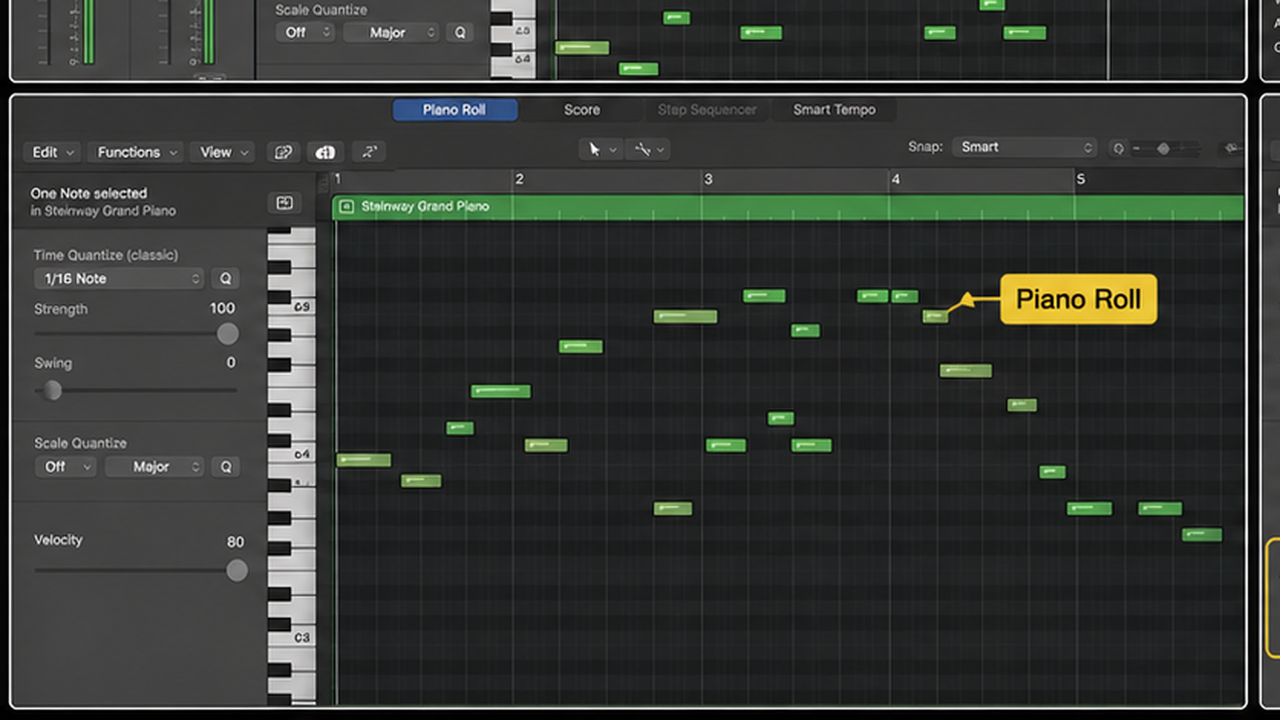Screen dimensions: 1280x720
Task: Select the first note at bar 1
Action: (x=364, y=460)
